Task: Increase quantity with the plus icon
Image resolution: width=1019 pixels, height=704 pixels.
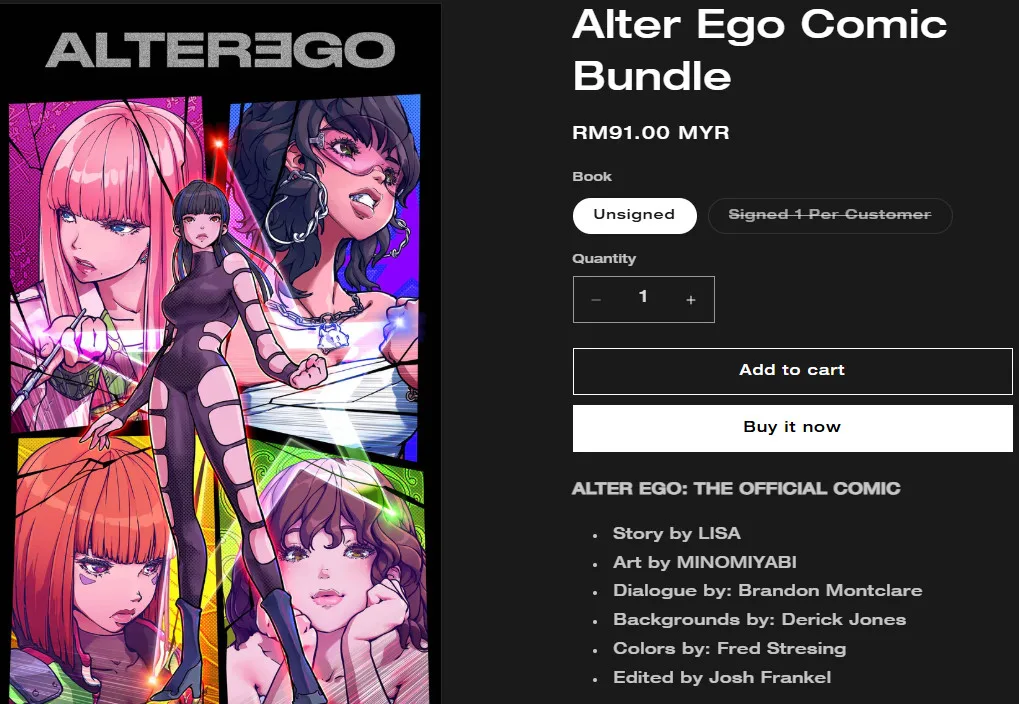Action: (691, 300)
